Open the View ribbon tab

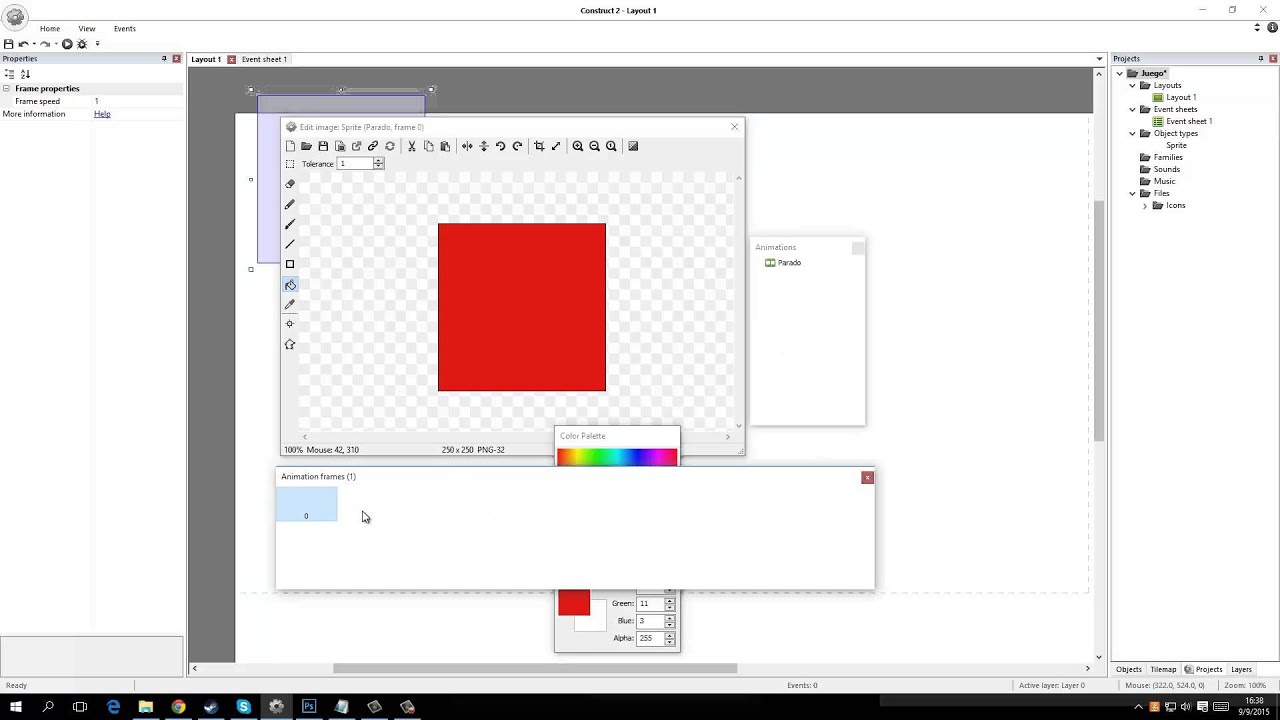point(87,29)
